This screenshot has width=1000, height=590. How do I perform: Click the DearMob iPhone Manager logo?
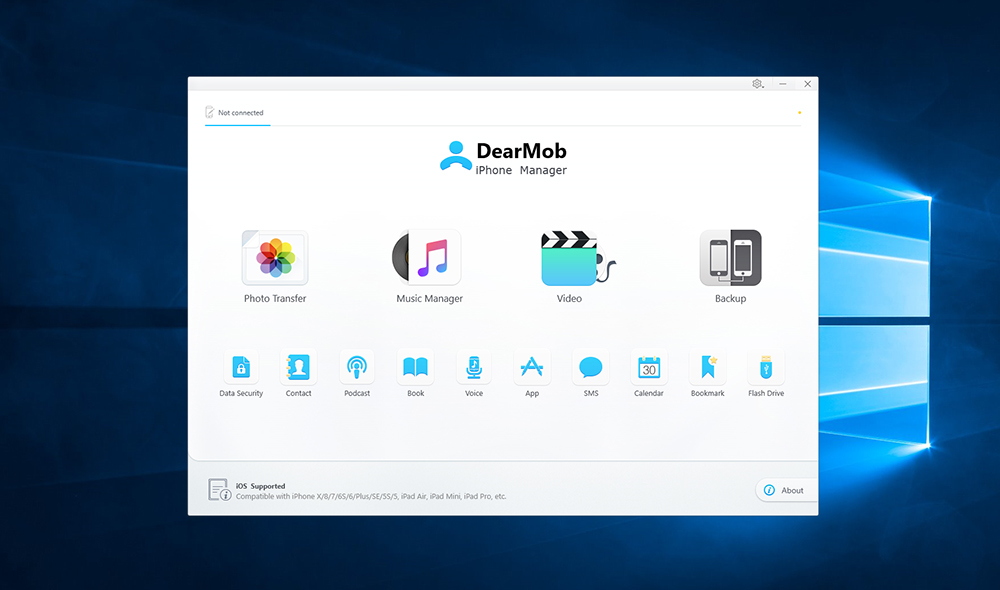[x=503, y=158]
